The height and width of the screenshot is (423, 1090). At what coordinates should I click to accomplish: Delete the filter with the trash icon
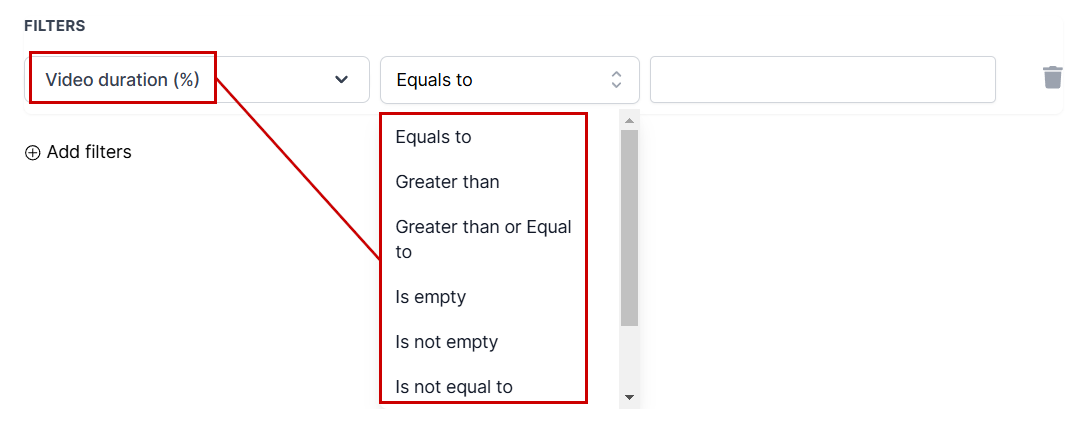(x=1052, y=78)
